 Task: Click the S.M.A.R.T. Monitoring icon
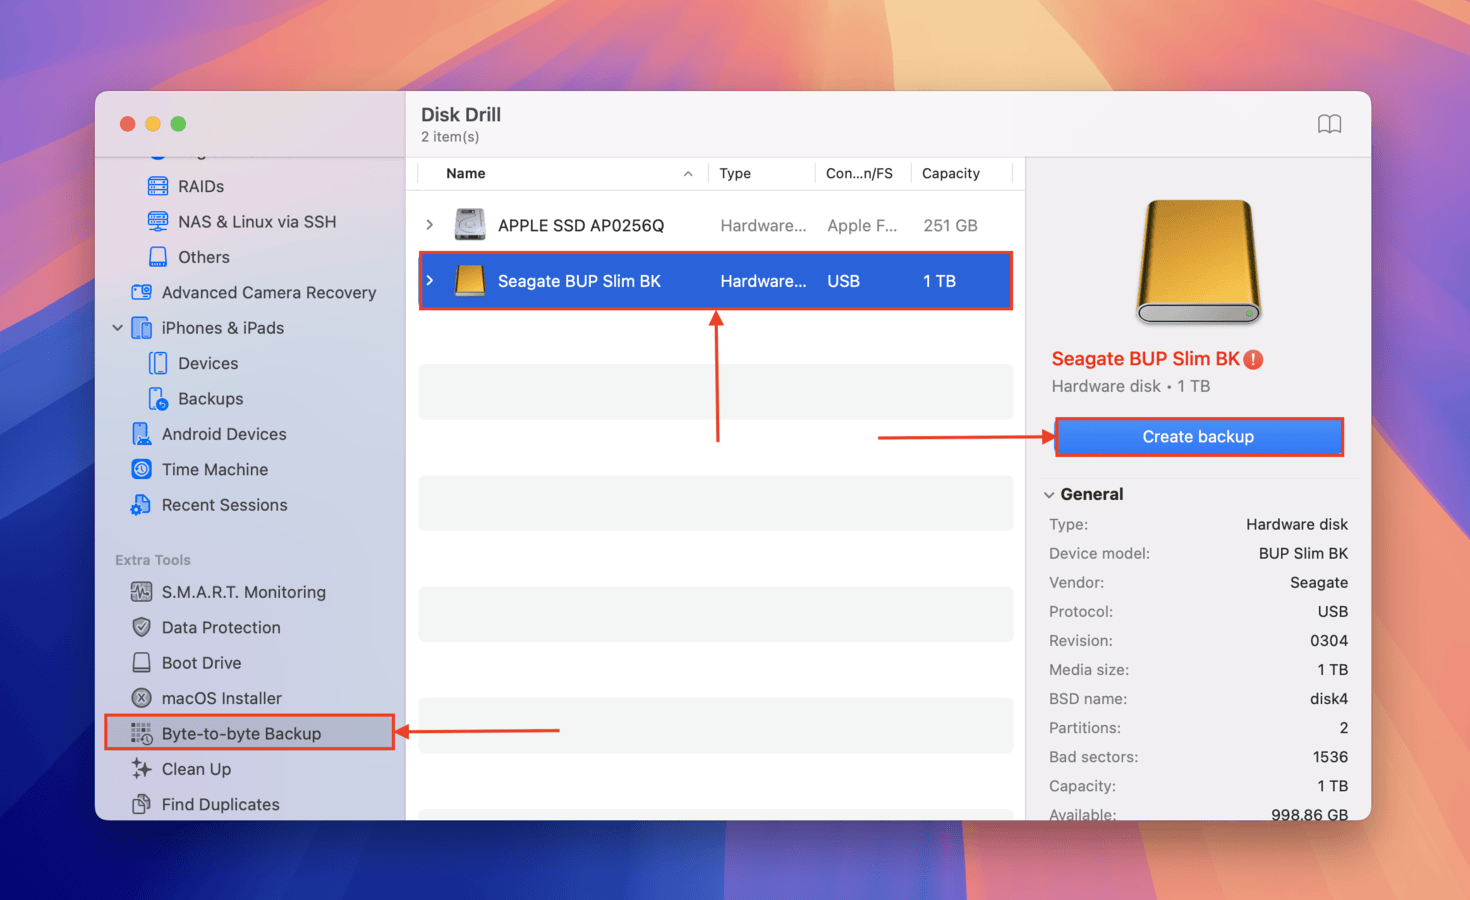(142, 592)
